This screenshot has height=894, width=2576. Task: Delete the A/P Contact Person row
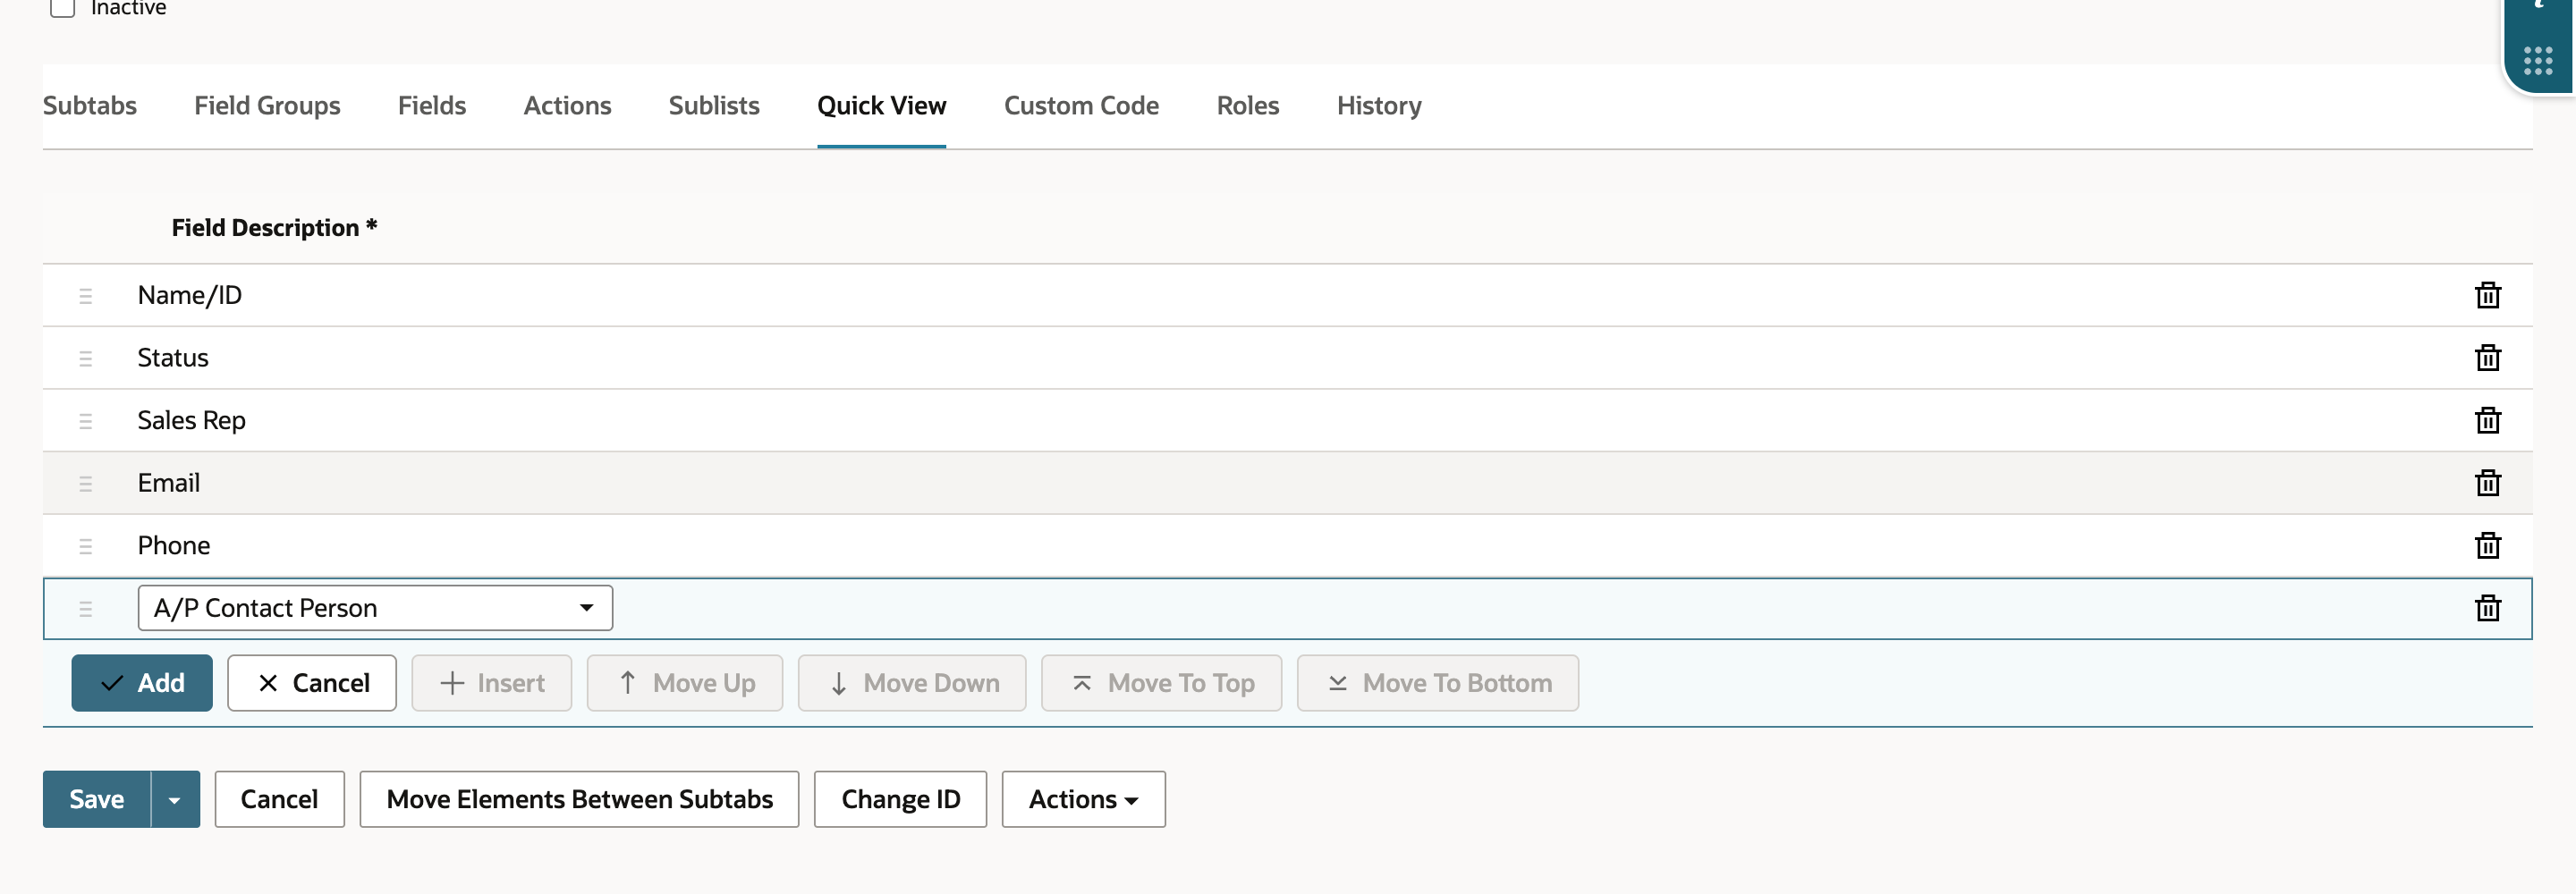tap(2487, 608)
